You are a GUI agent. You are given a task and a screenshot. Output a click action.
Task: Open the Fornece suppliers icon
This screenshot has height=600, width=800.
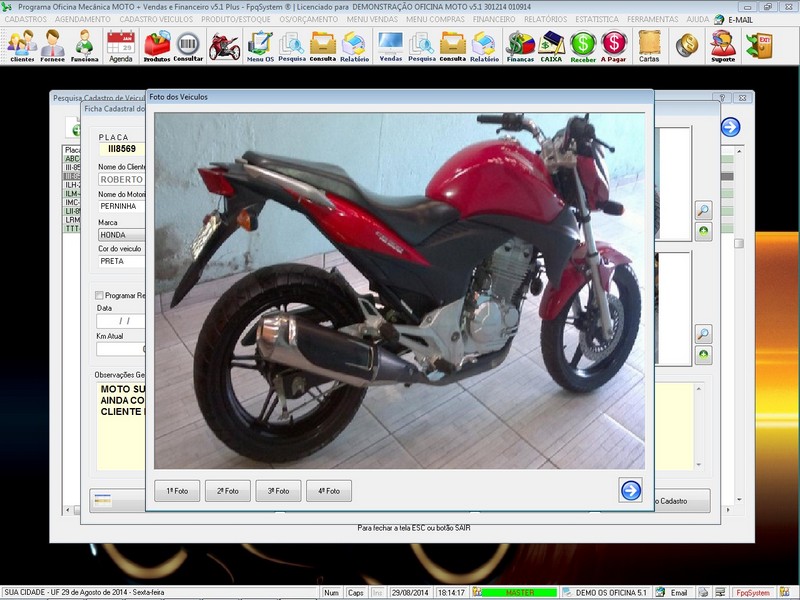[x=53, y=46]
